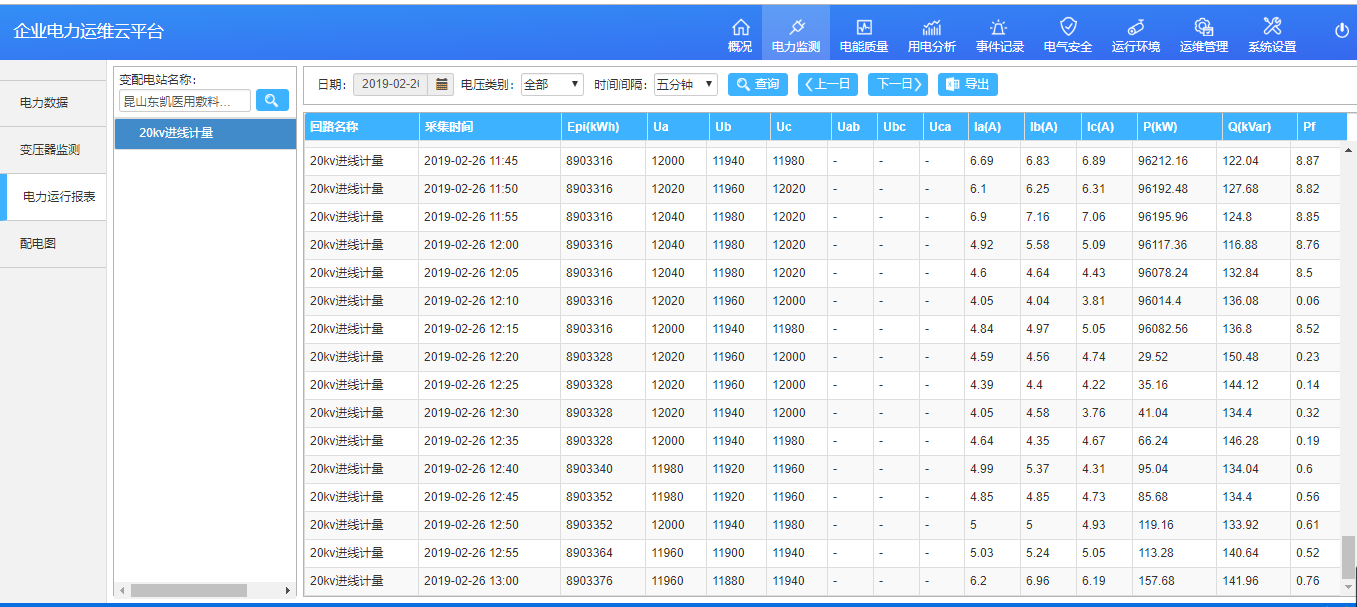Click the Uca column header

pos(944,127)
